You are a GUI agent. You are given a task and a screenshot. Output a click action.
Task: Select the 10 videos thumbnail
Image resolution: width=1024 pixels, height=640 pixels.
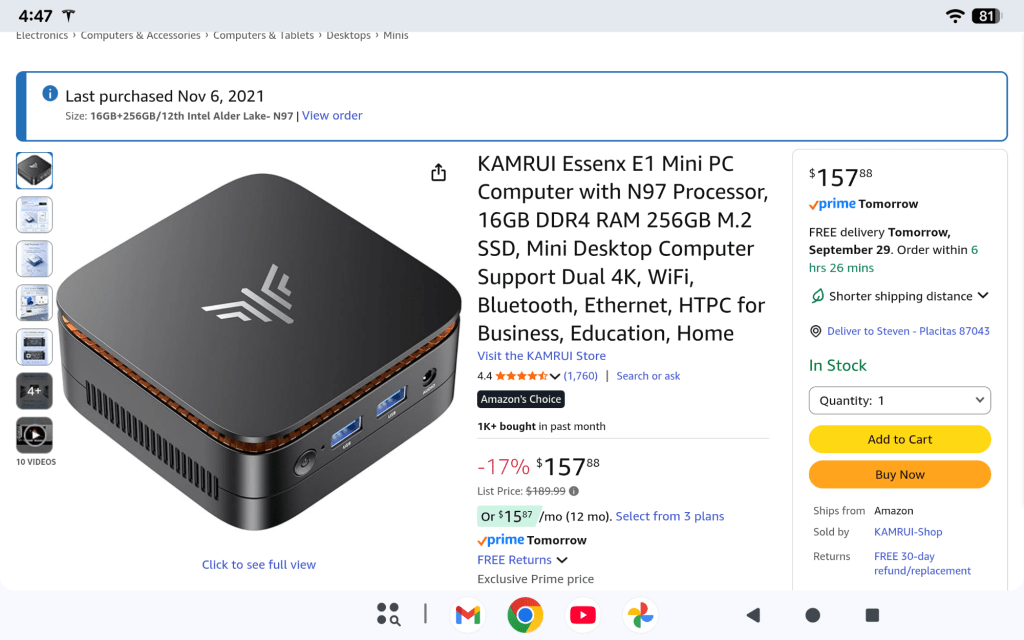click(35, 436)
